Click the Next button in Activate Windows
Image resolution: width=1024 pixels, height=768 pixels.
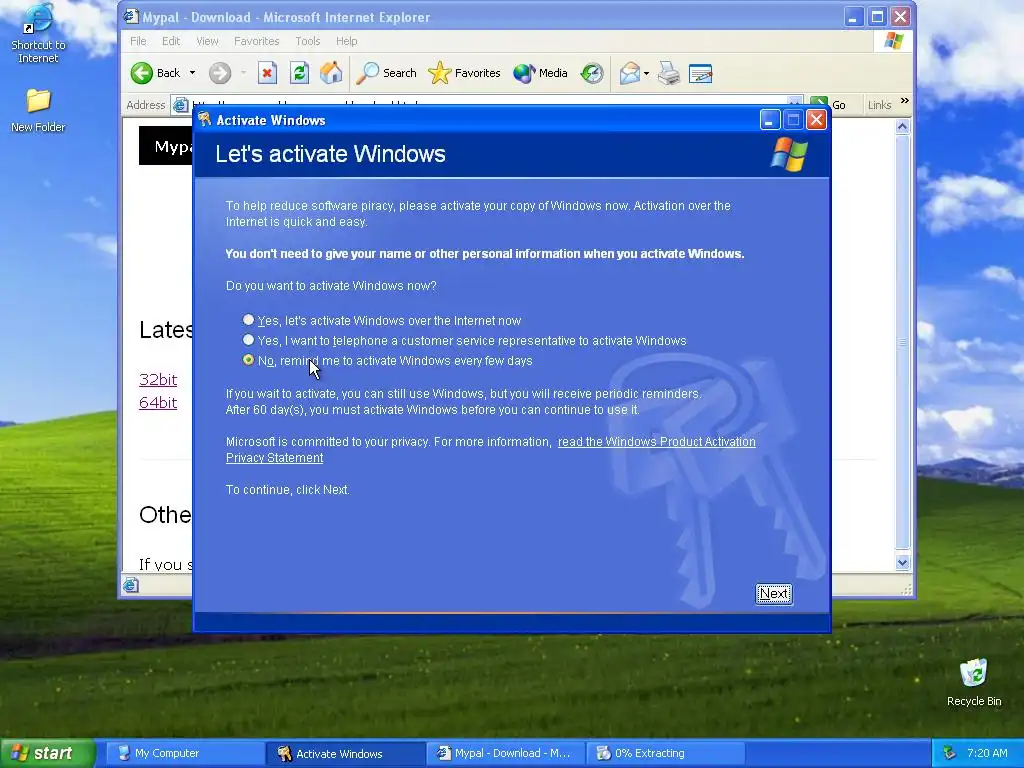point(774,594)
